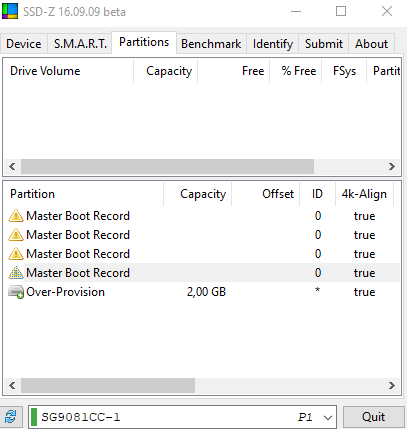The width and height of the screenshot is (407, 429).
Task: Click the upper list scroll right arrow
Action: point(392,166)
